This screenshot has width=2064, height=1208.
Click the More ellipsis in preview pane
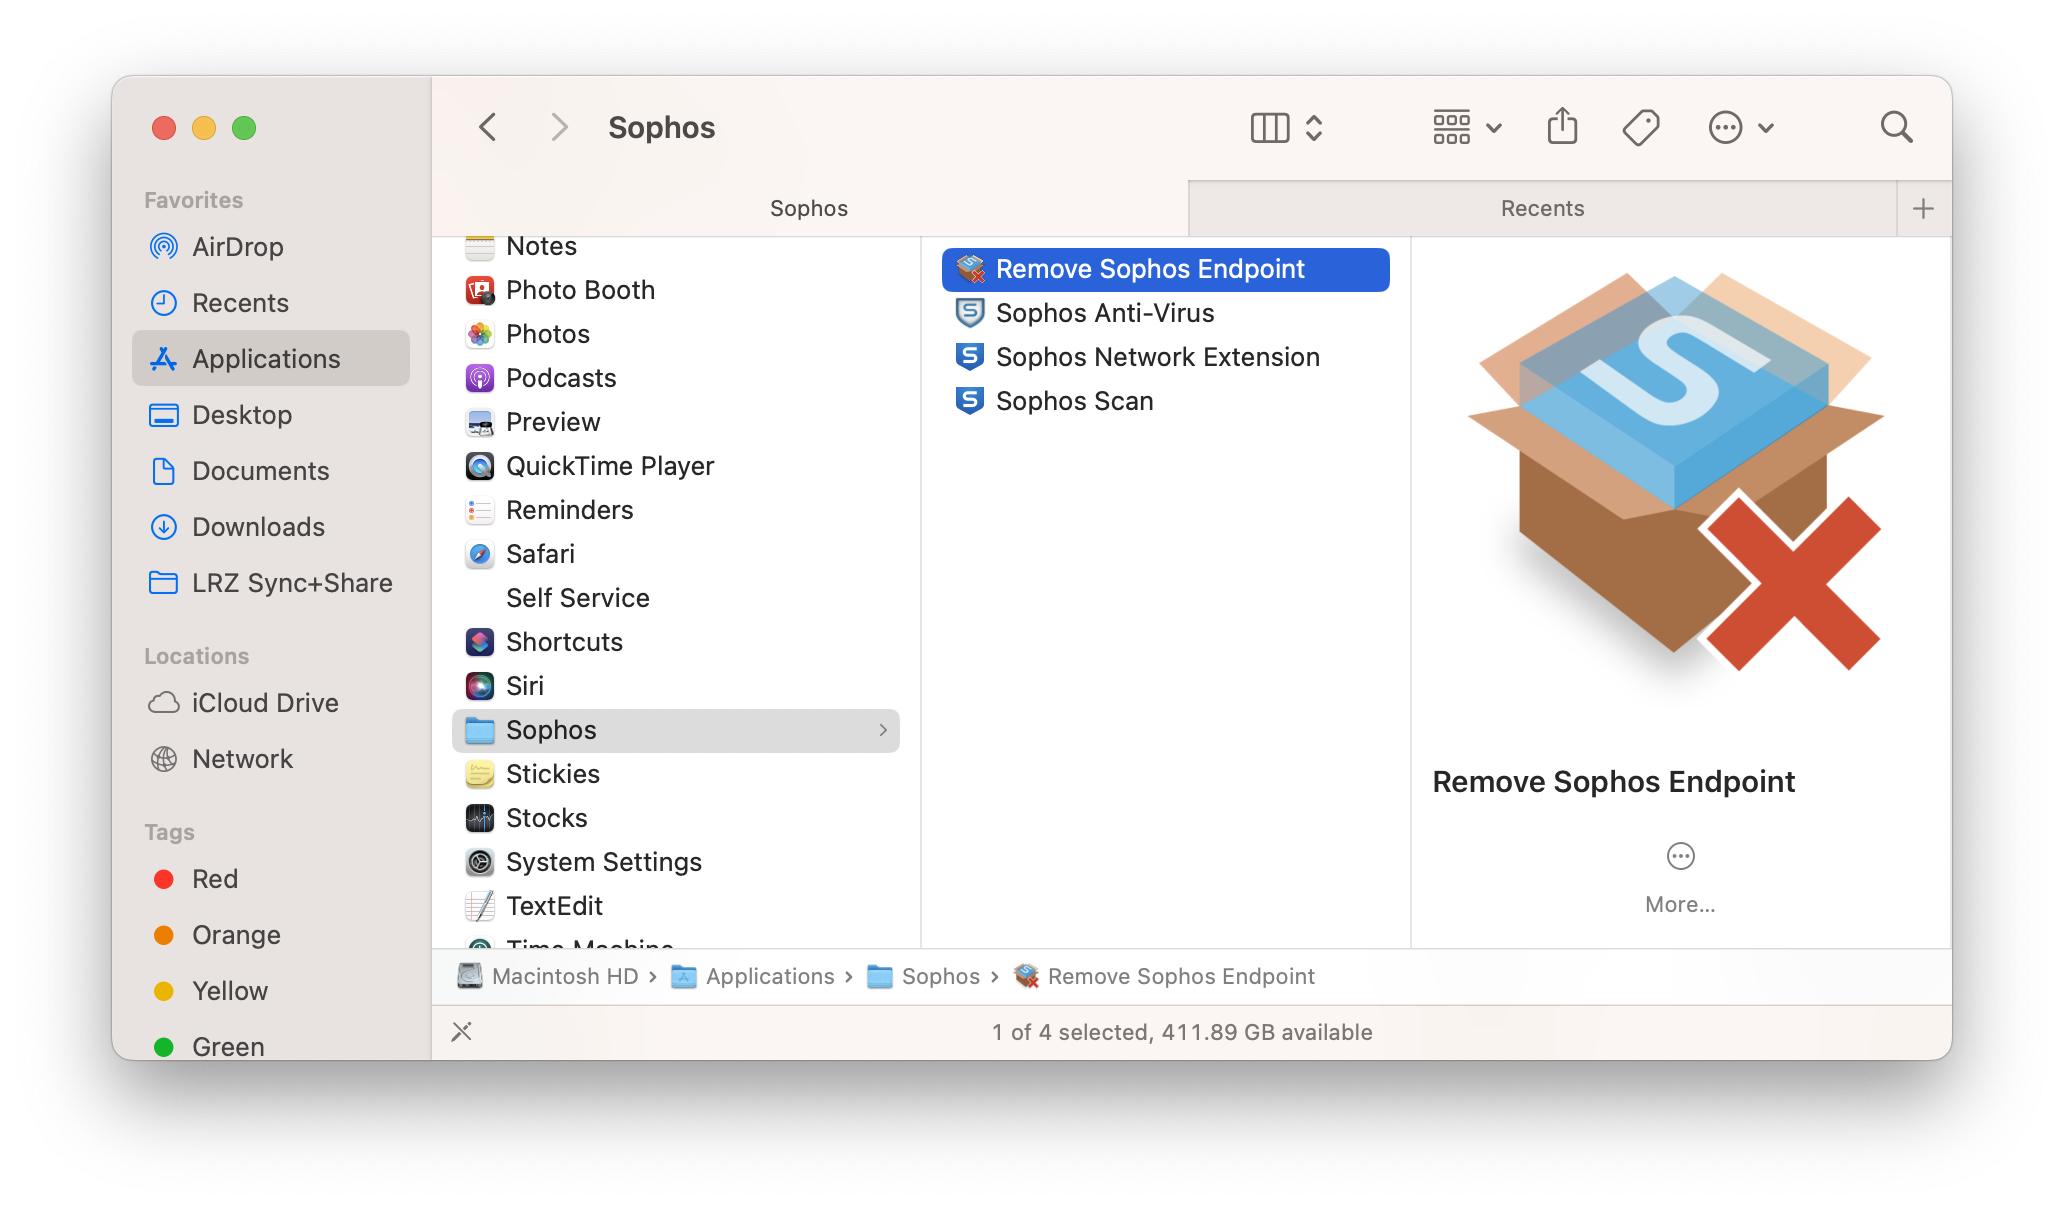1680,857
